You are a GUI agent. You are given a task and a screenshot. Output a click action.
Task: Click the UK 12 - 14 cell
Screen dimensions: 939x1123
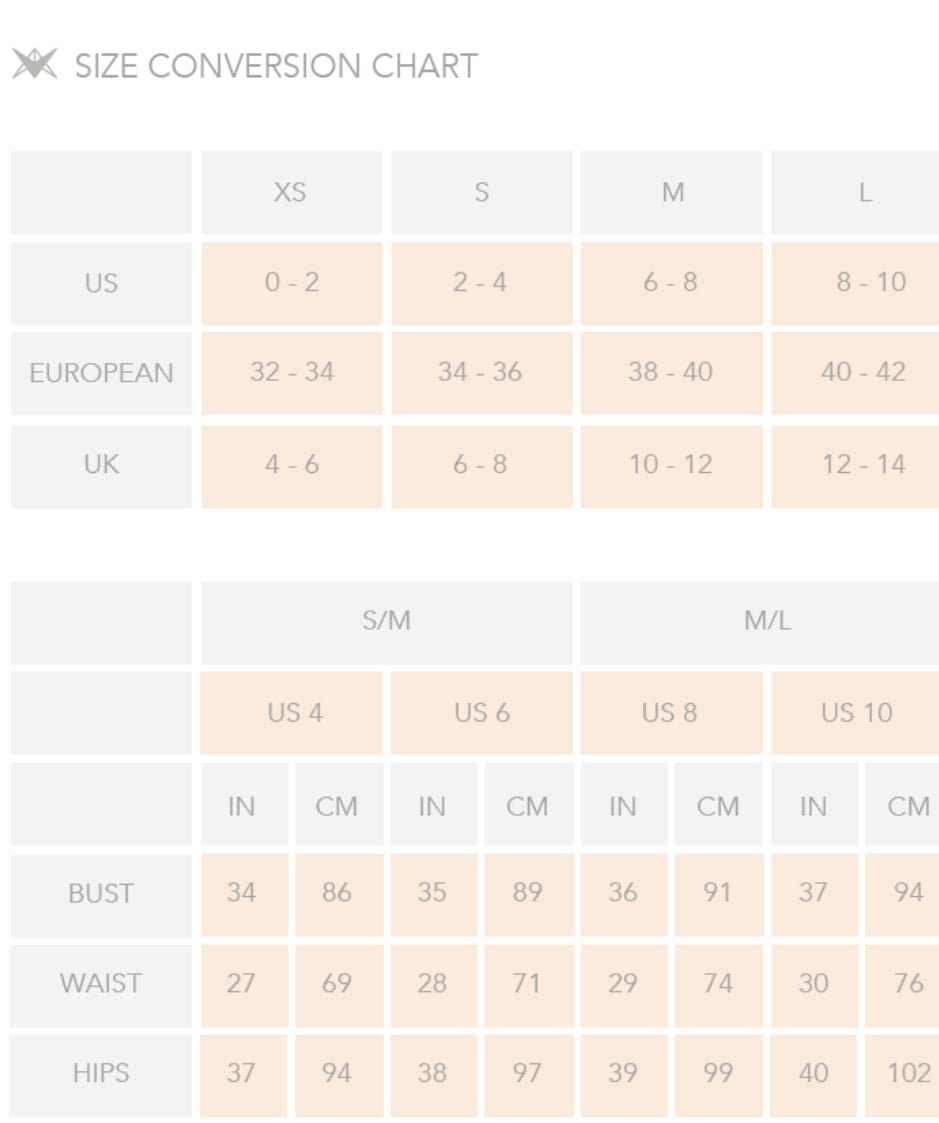[x=855, y=466]
